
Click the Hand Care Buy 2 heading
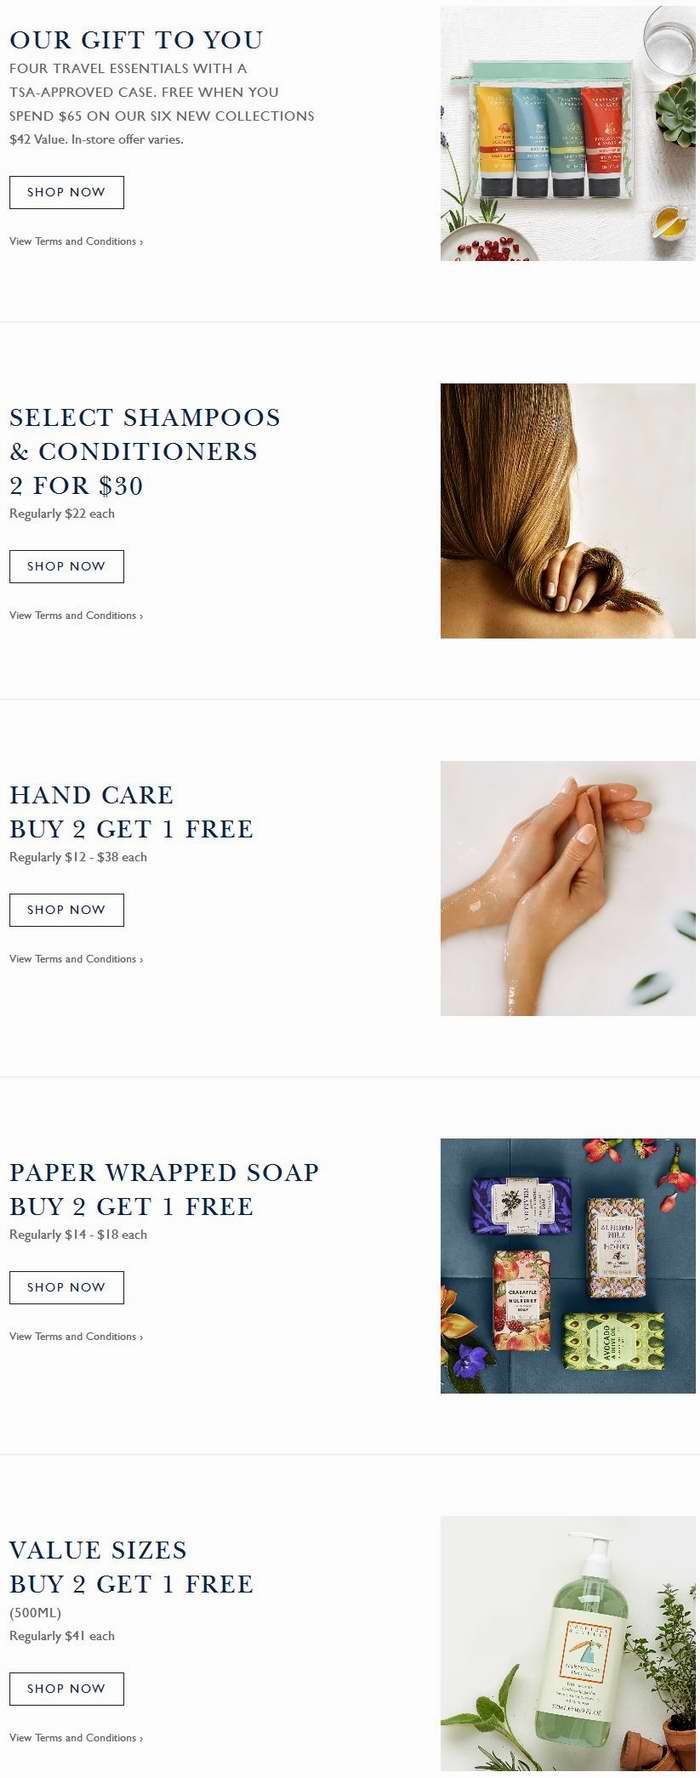tap(131, 812)
